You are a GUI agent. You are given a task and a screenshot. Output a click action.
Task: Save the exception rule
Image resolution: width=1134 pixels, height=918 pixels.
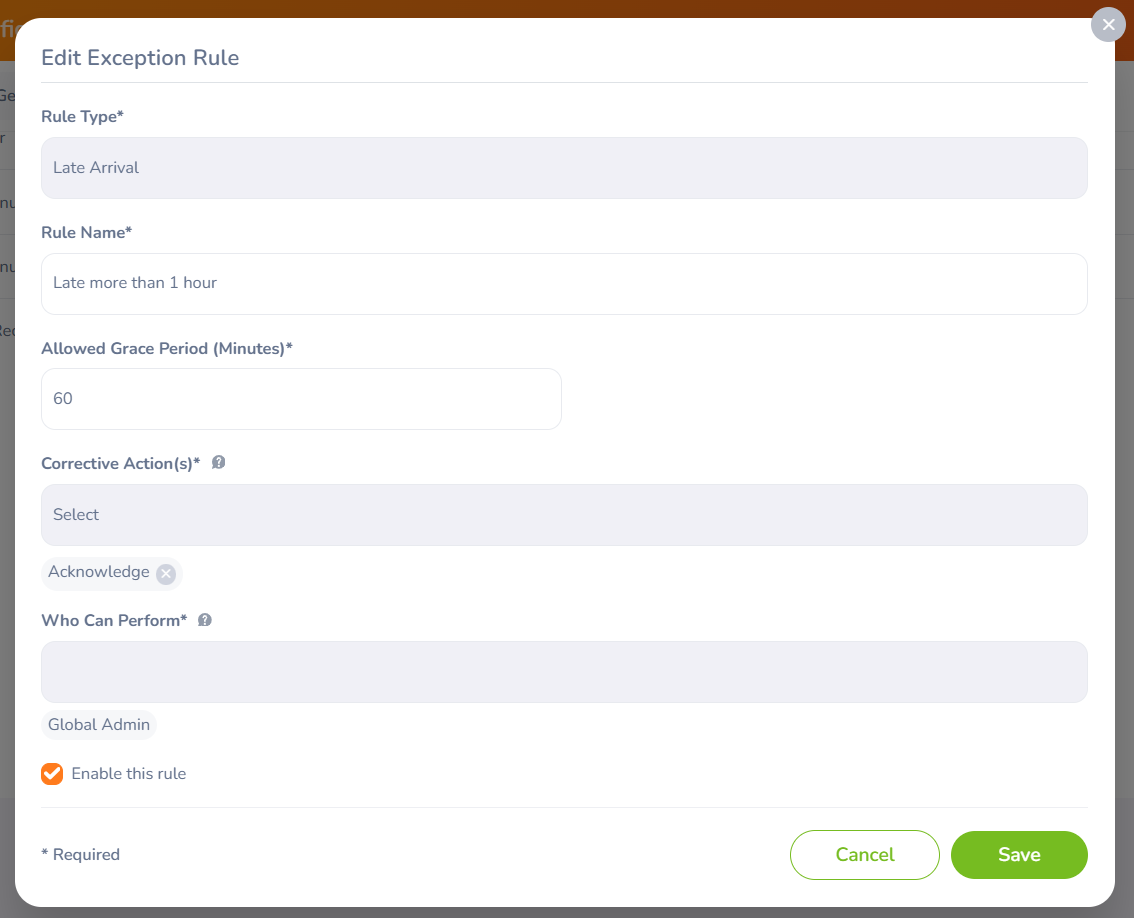1019,855
